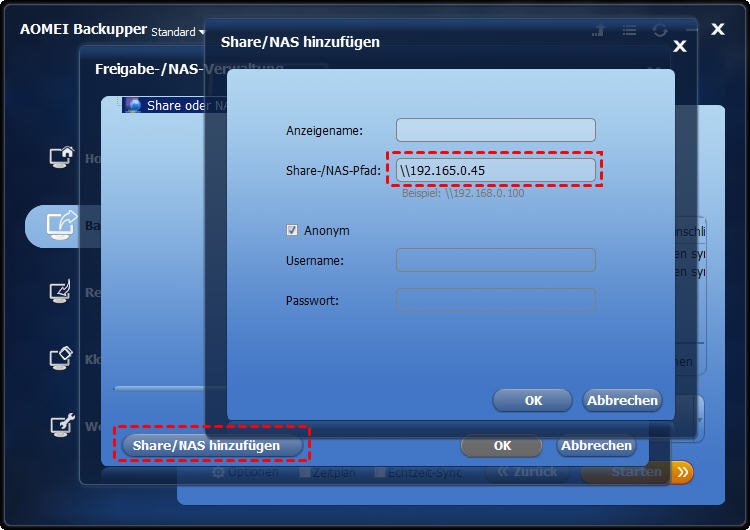750x530 pixels.
Task: Click the Share-/NAS-Pfad input field
Action: [496, 170]
